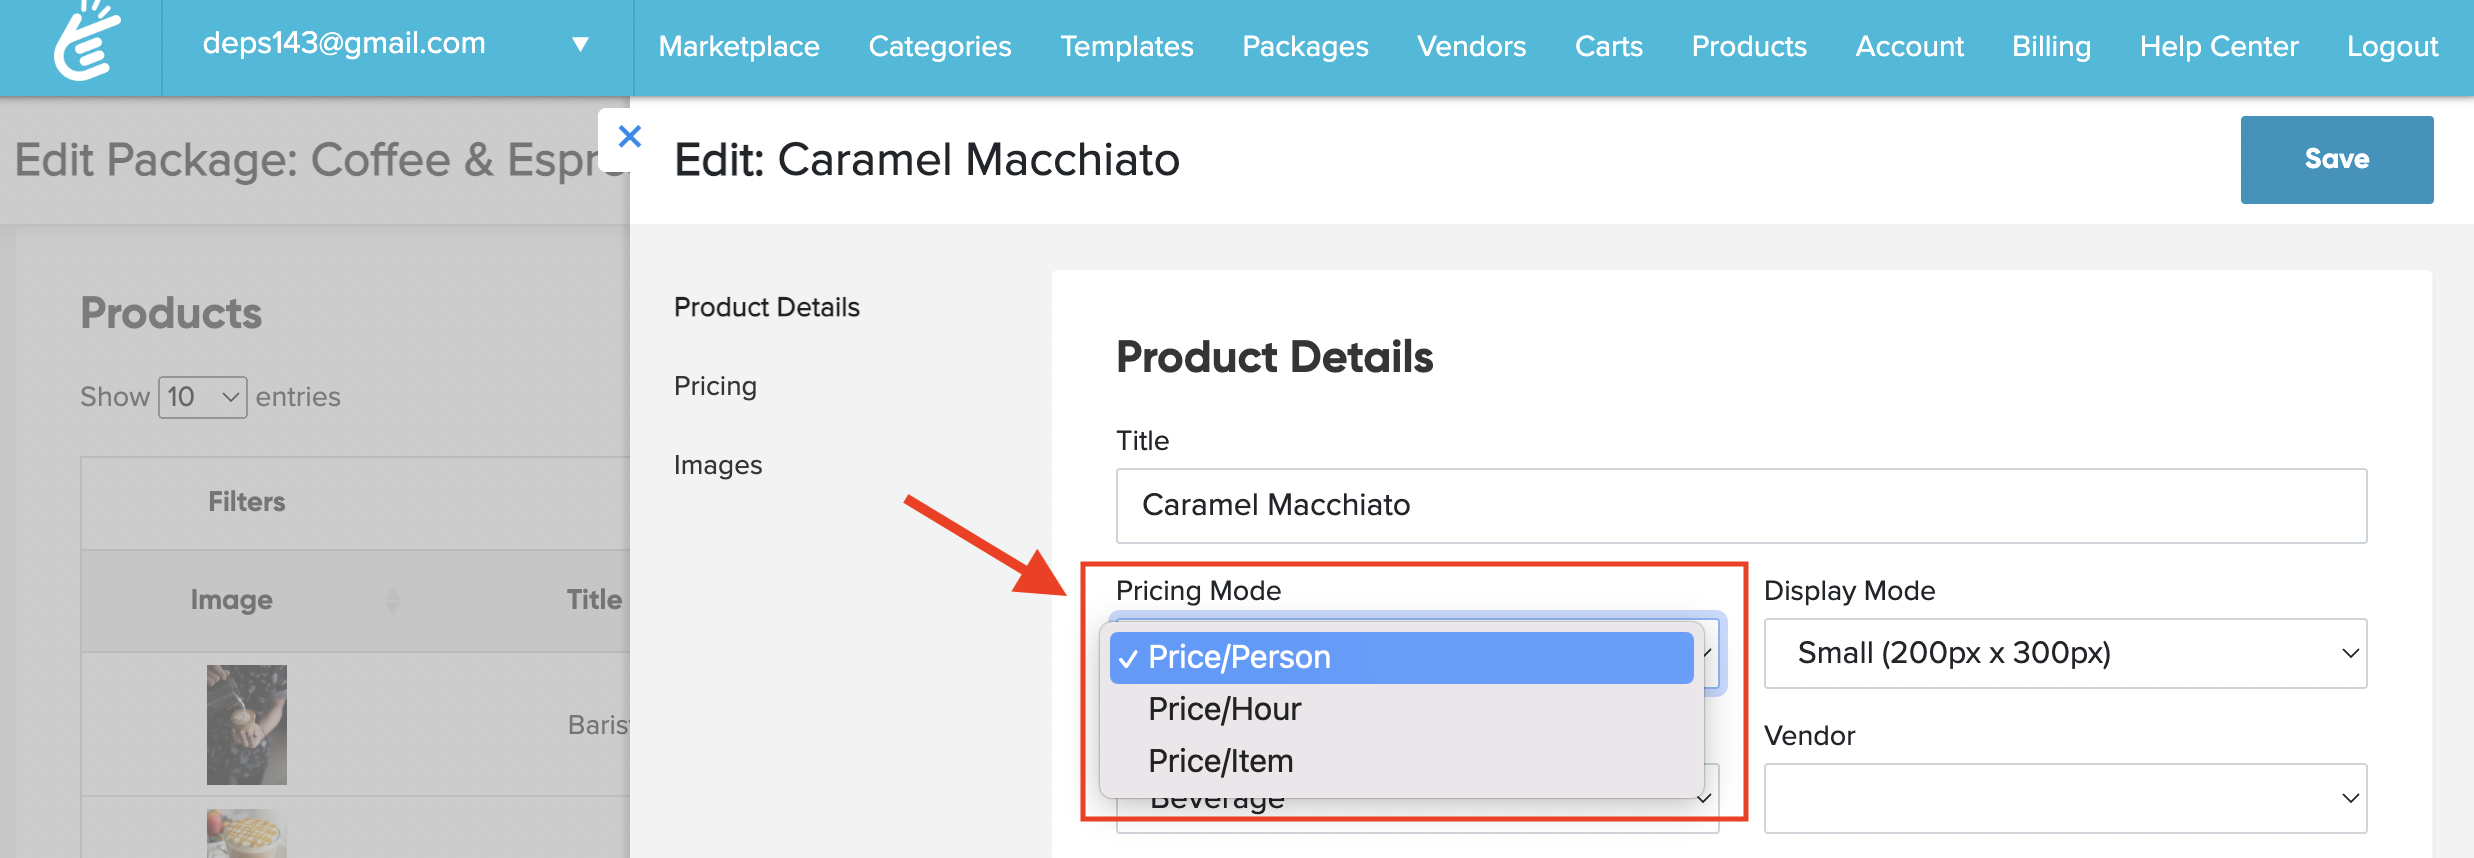This screenshot has width=2474, height=858.
Task: Click the Title input field
Action: pos(1741,505)
